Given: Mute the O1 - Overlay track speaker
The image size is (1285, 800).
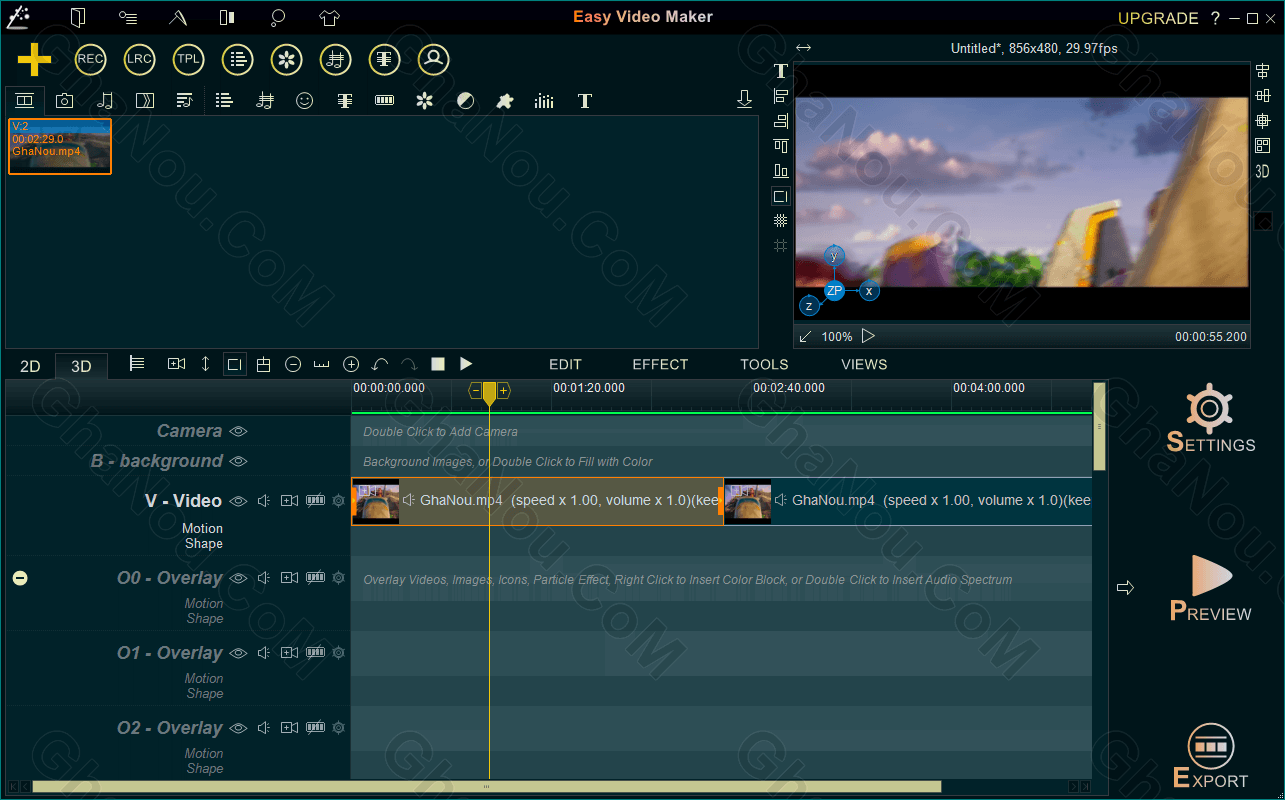Looking at the screenshot, I should point(264,653).
